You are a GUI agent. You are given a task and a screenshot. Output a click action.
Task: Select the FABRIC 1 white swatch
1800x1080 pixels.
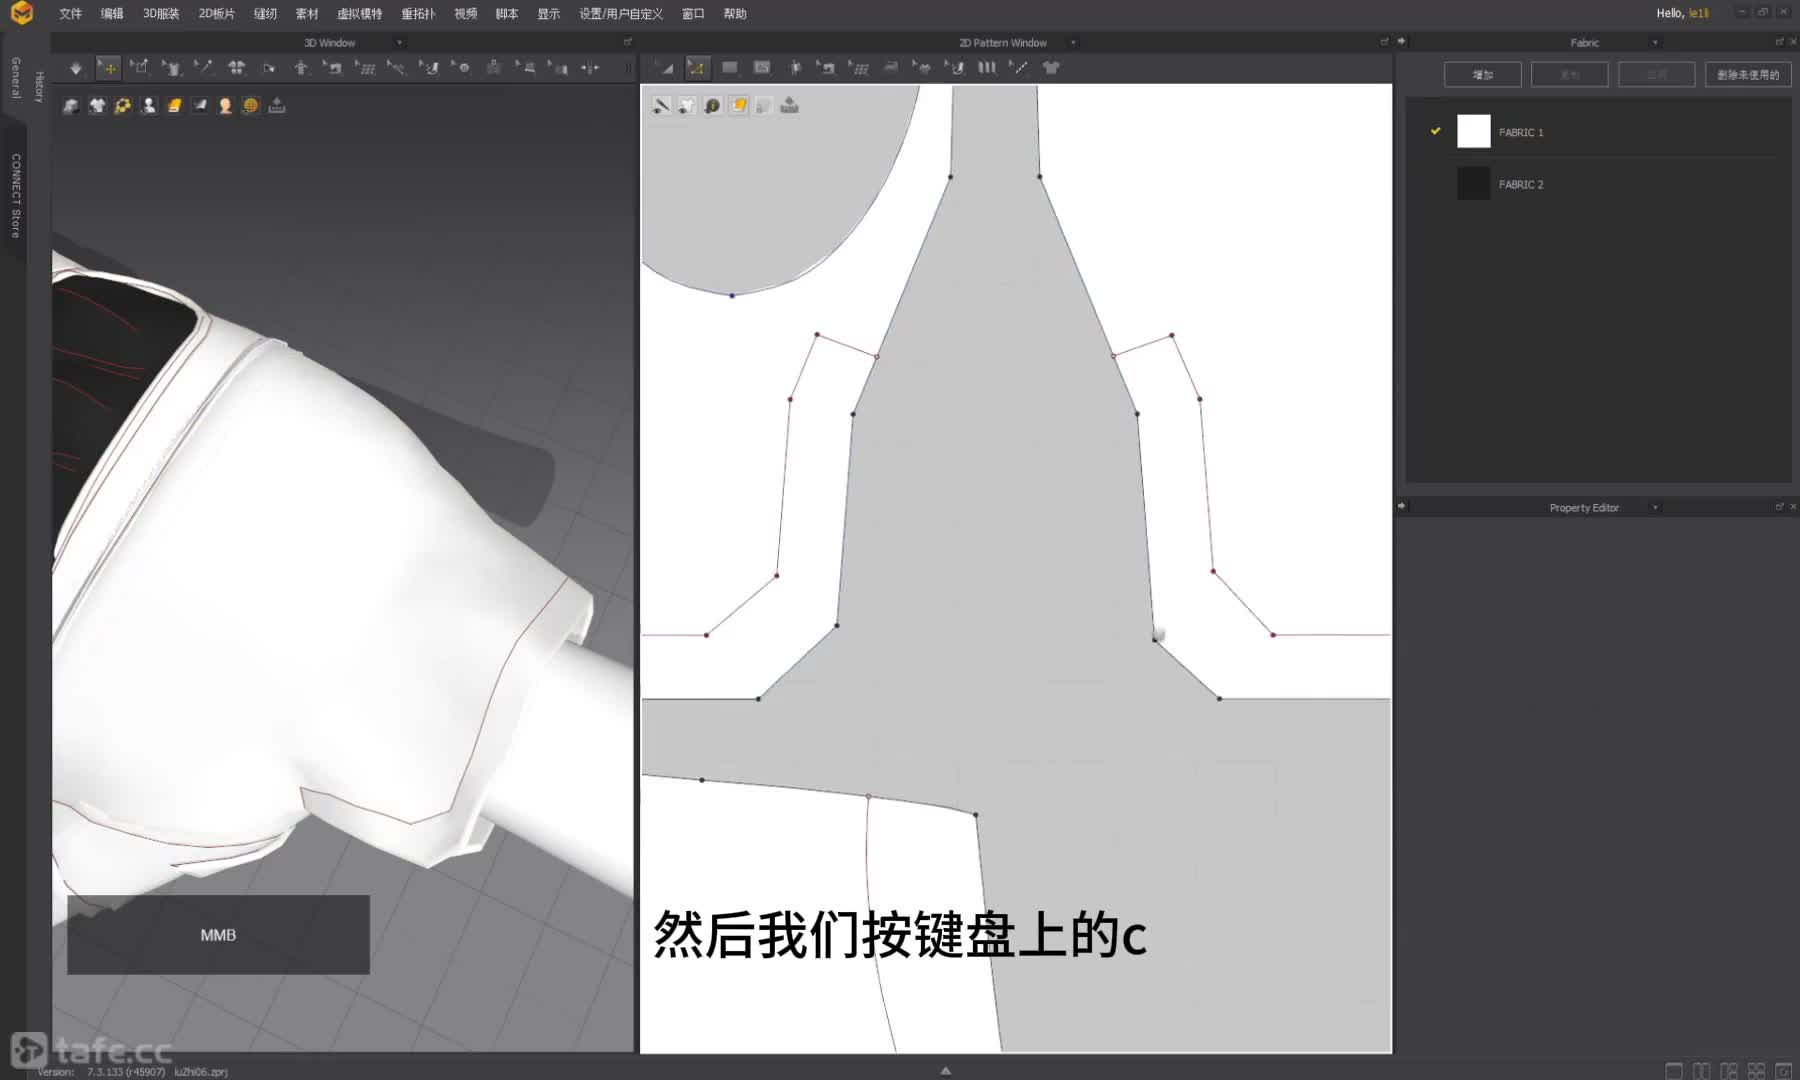(1474, 132)
